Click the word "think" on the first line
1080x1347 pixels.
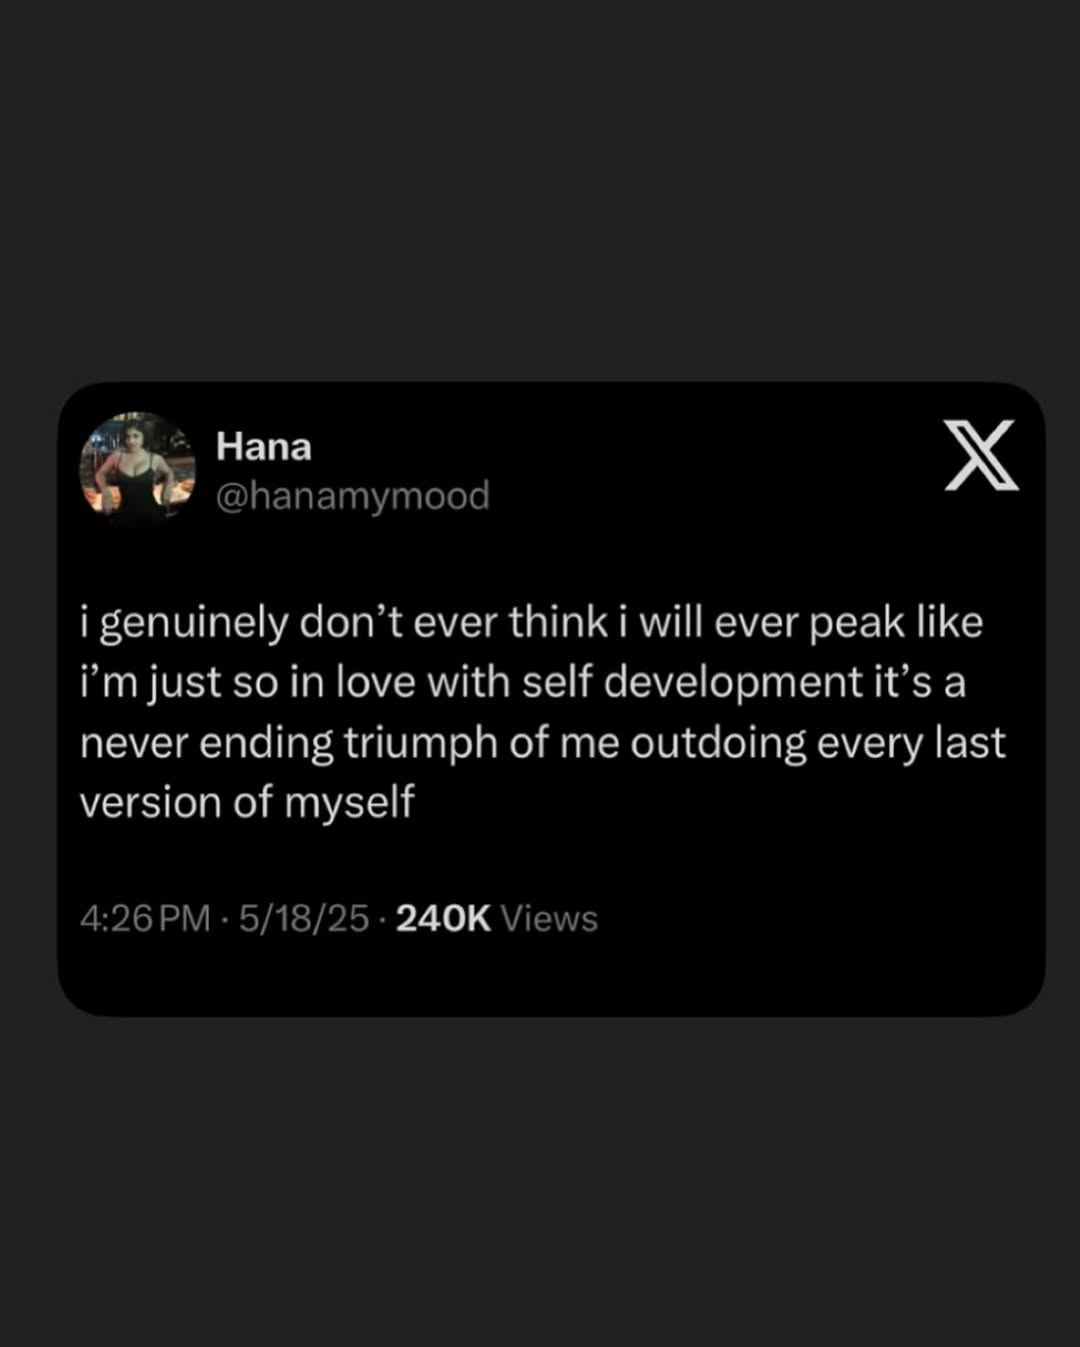coord(557,622)
